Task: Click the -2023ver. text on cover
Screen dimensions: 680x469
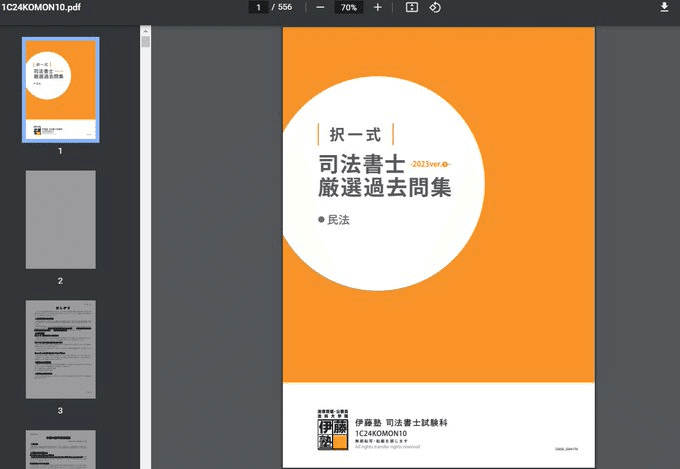Action: click(x=429, y=164)
